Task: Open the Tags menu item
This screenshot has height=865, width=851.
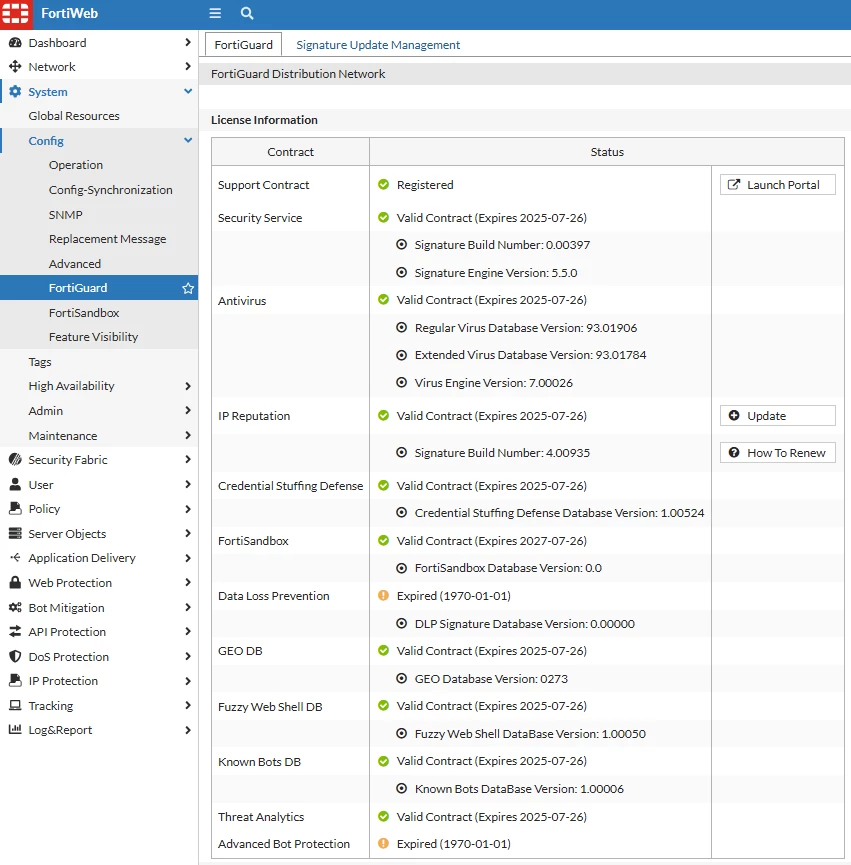Action: [40, 362]
